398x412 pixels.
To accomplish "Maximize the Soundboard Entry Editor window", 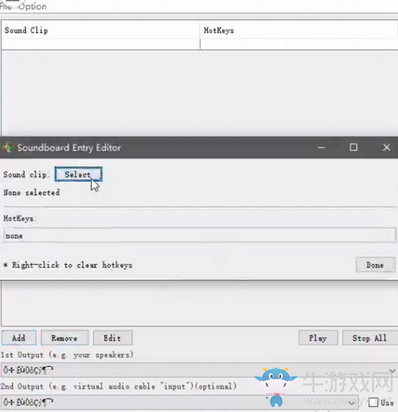I will (354, 147).
